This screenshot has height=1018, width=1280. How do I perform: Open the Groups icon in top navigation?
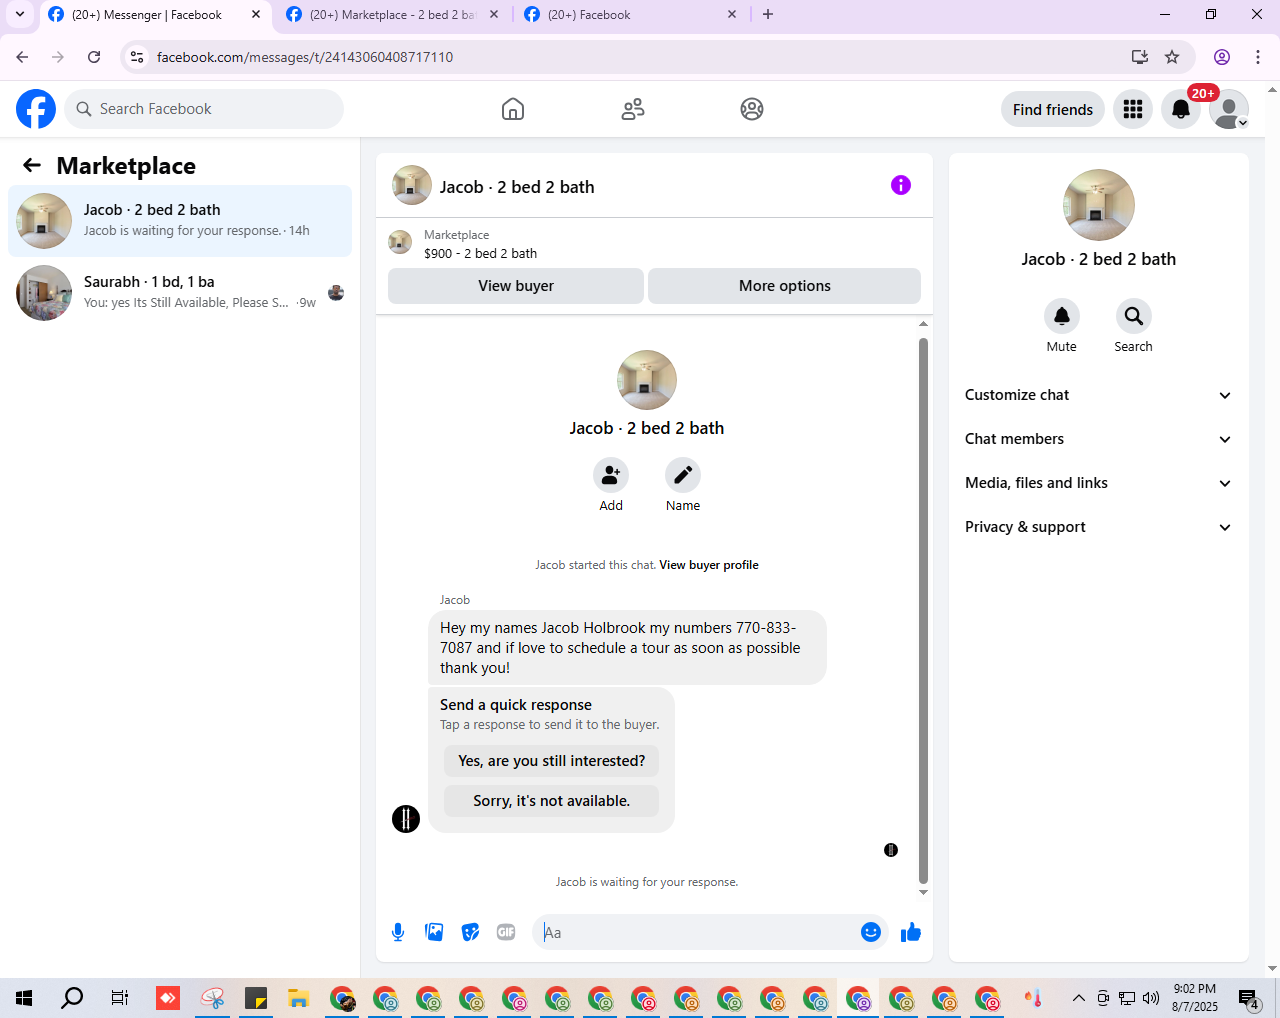[752, 109]
